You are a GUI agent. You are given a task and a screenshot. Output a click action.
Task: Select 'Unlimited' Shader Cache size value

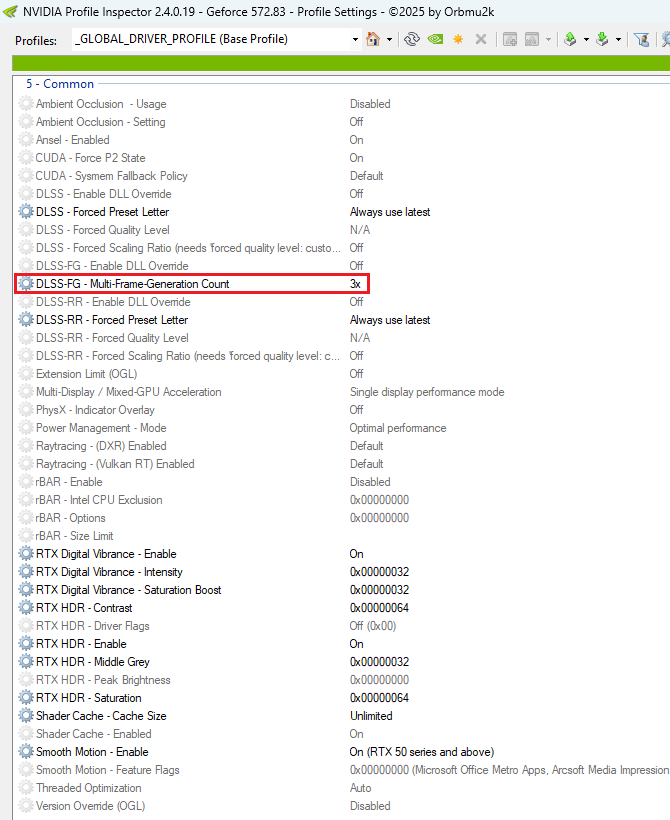click(371, 716)
